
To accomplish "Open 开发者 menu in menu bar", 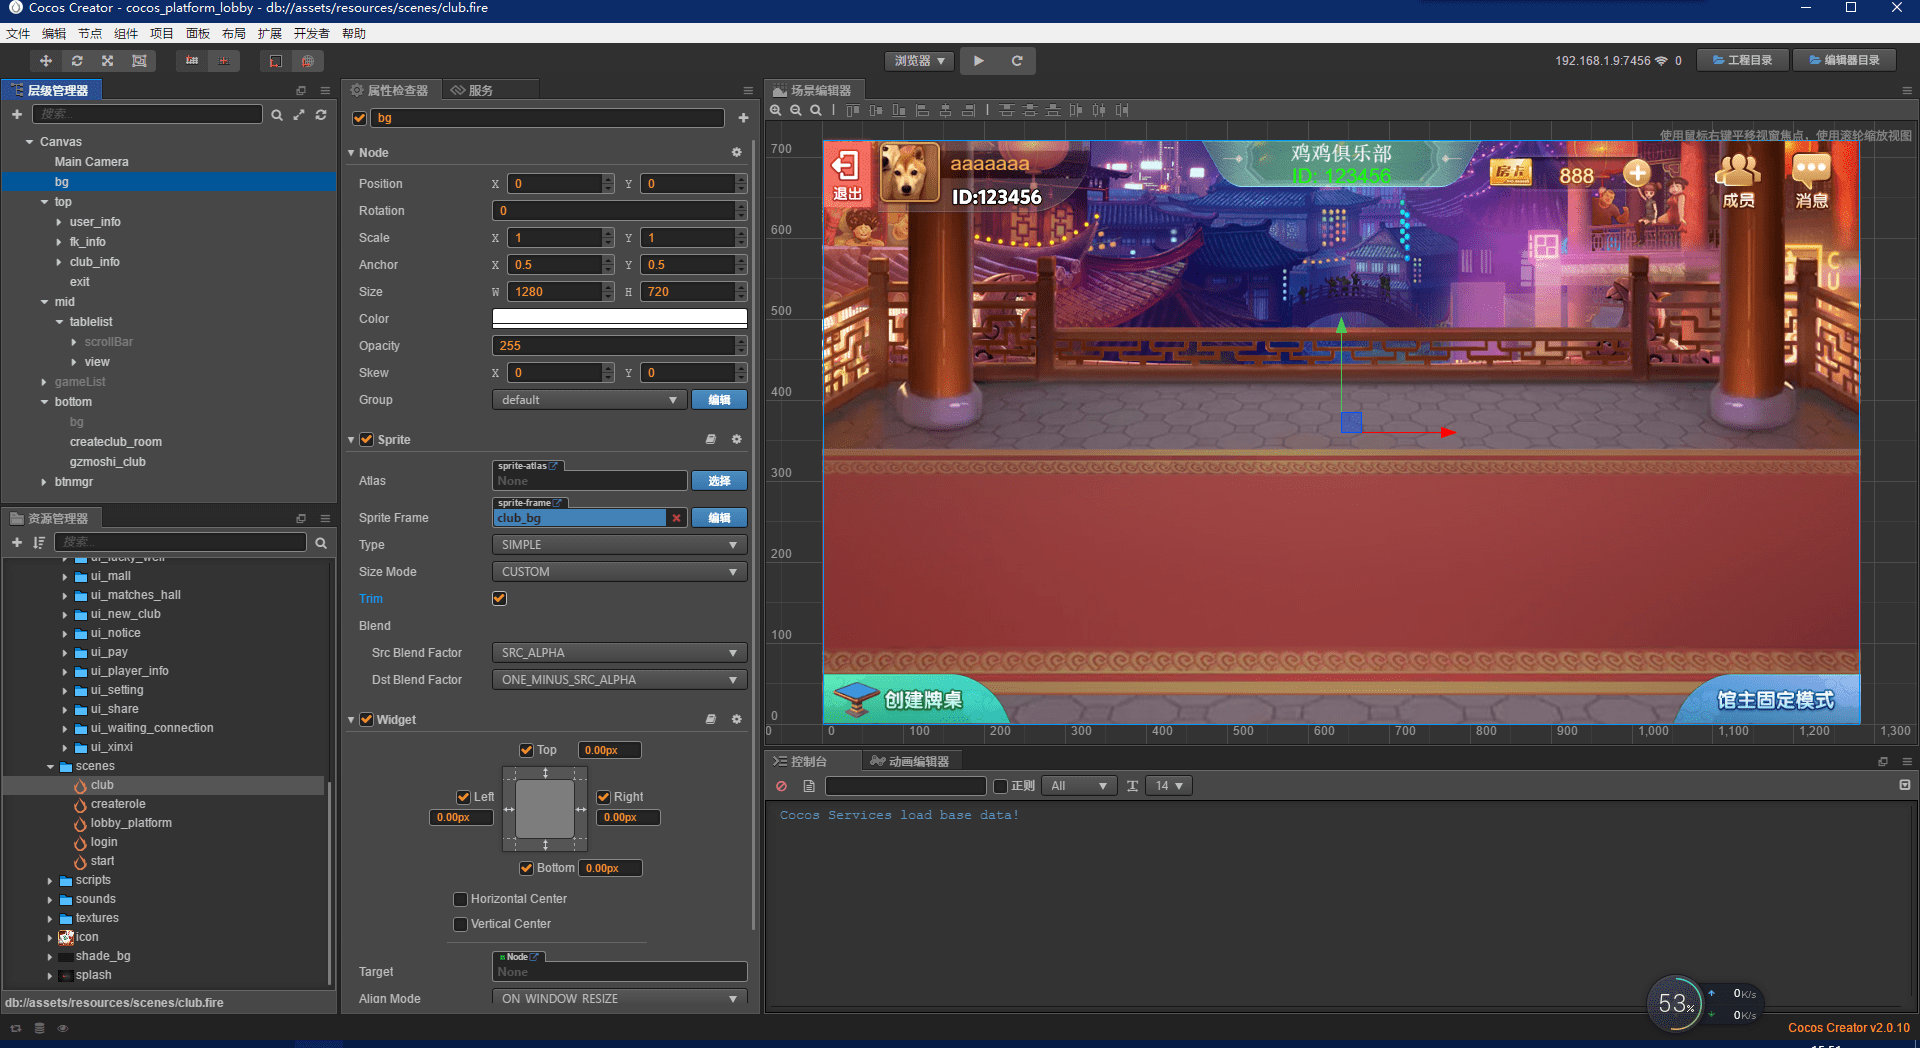I will click(312, 34).
